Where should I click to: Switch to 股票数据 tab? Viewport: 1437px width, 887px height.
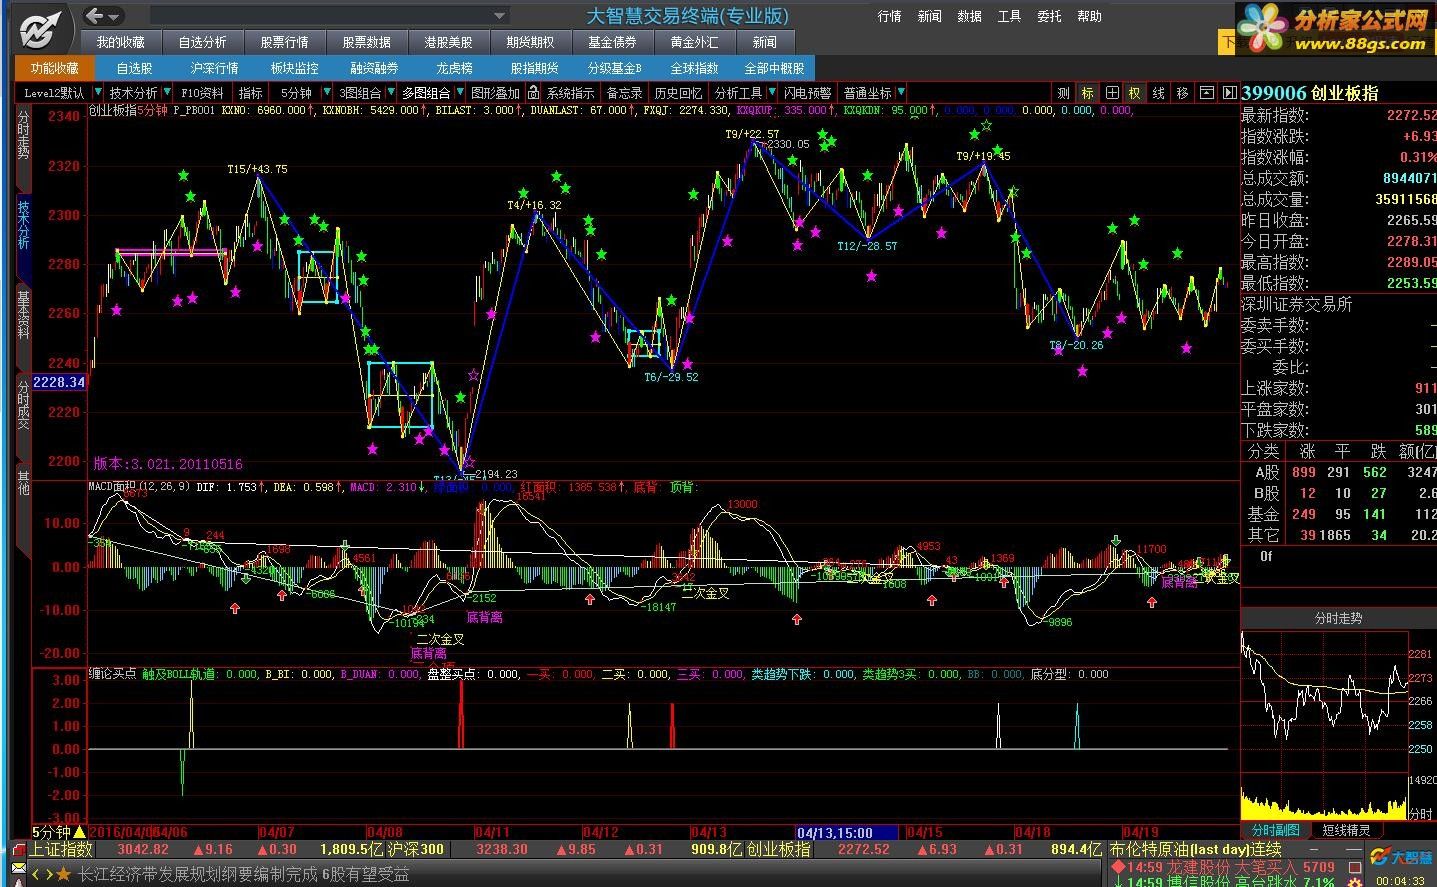(x=366, y=42)
